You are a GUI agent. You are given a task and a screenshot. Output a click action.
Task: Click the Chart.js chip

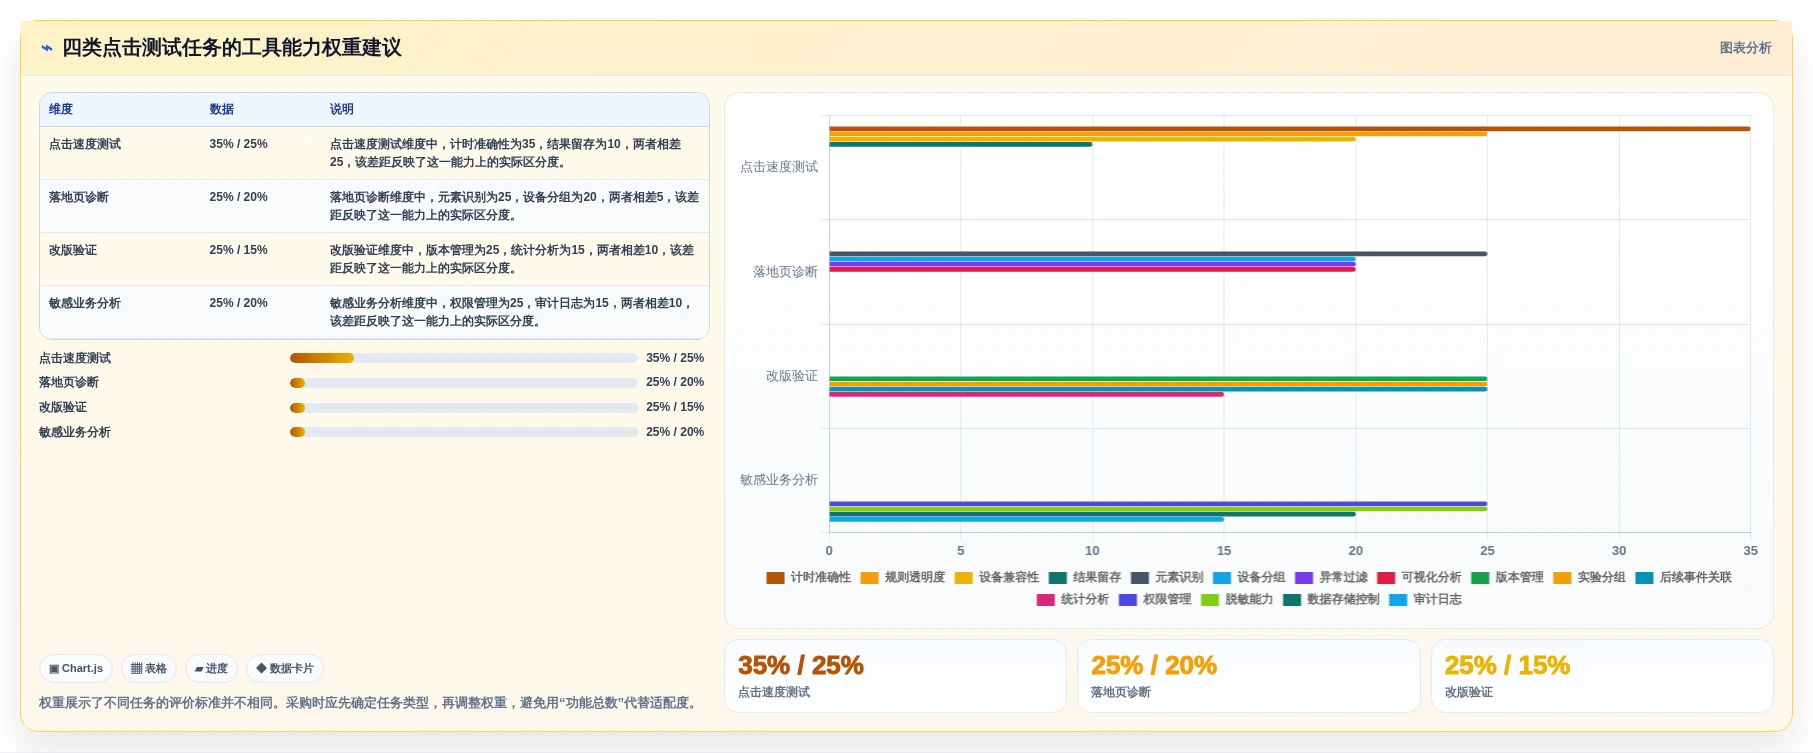(76, 668)
